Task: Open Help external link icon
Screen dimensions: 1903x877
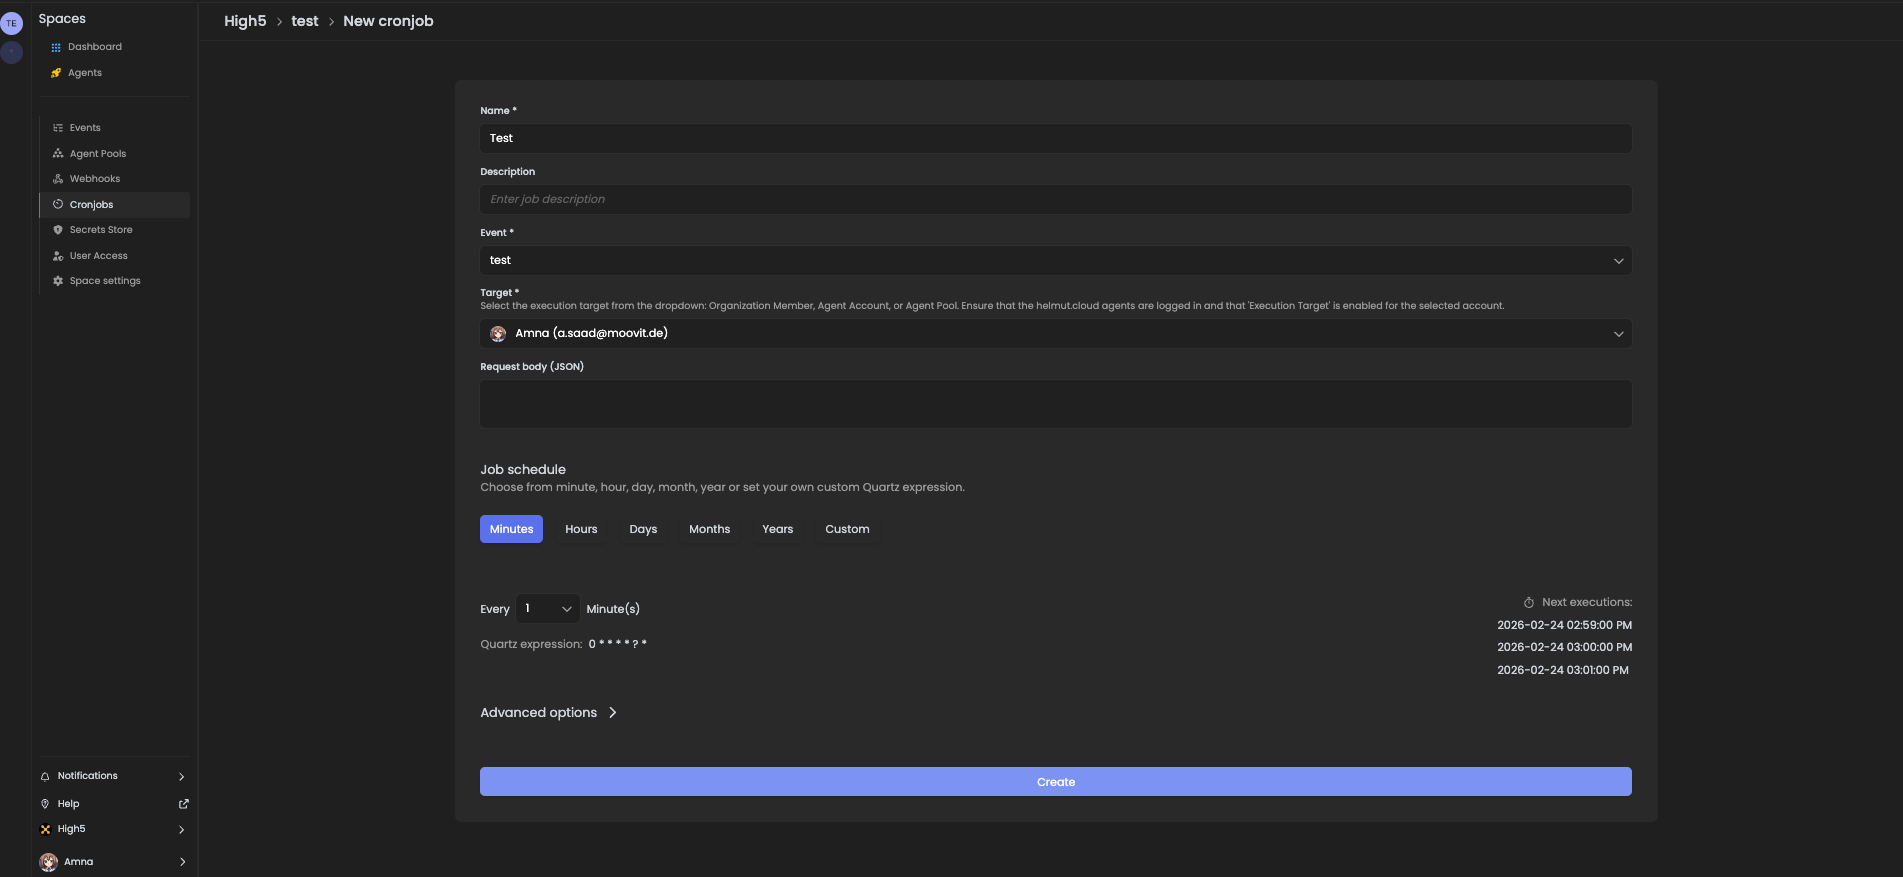Action: (183, 804)
